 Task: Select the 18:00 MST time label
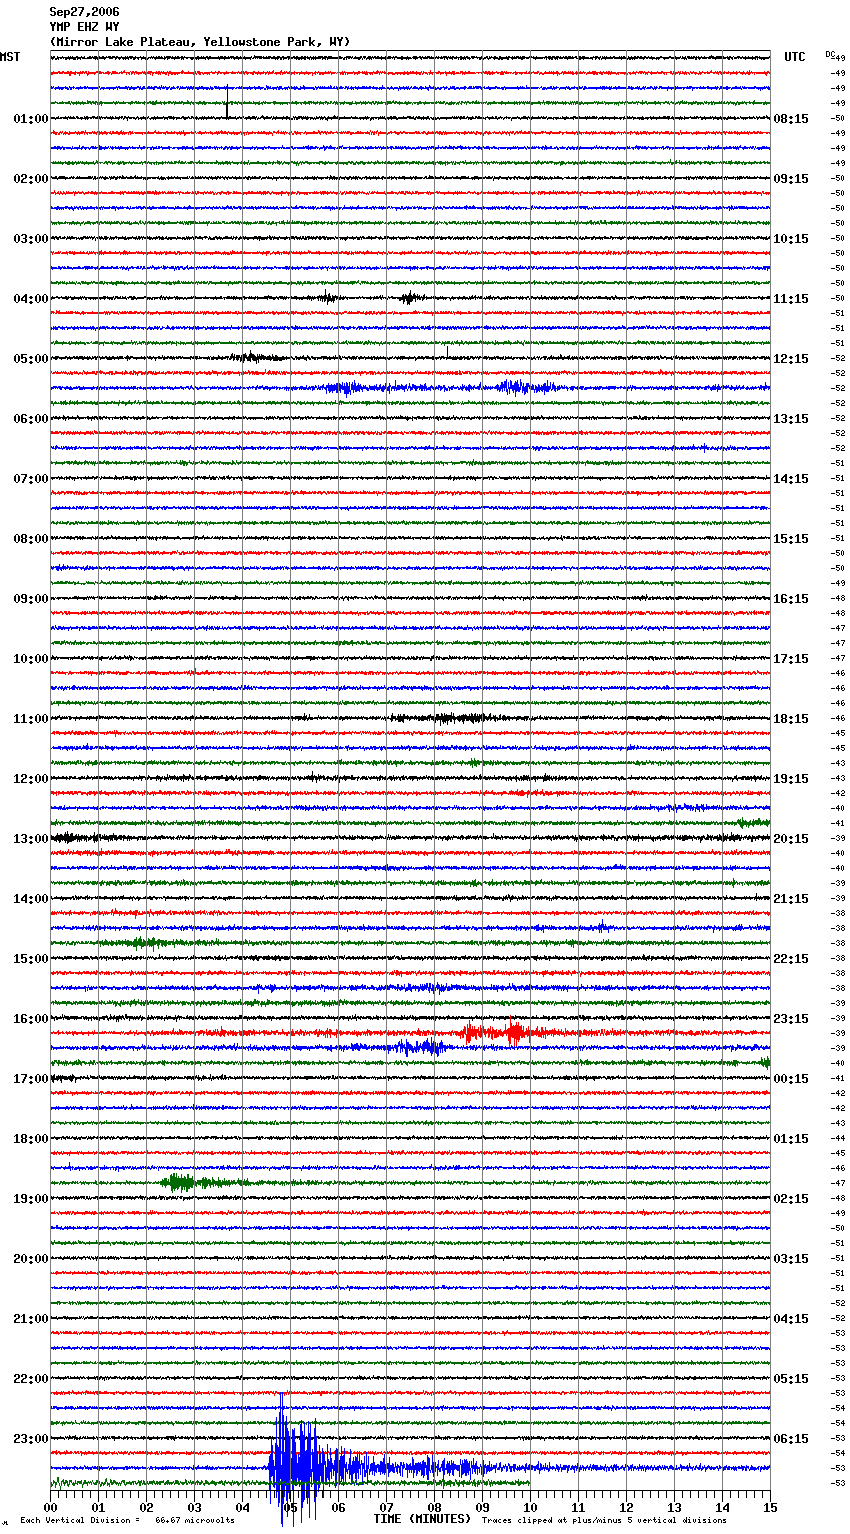coord(31,1139)
